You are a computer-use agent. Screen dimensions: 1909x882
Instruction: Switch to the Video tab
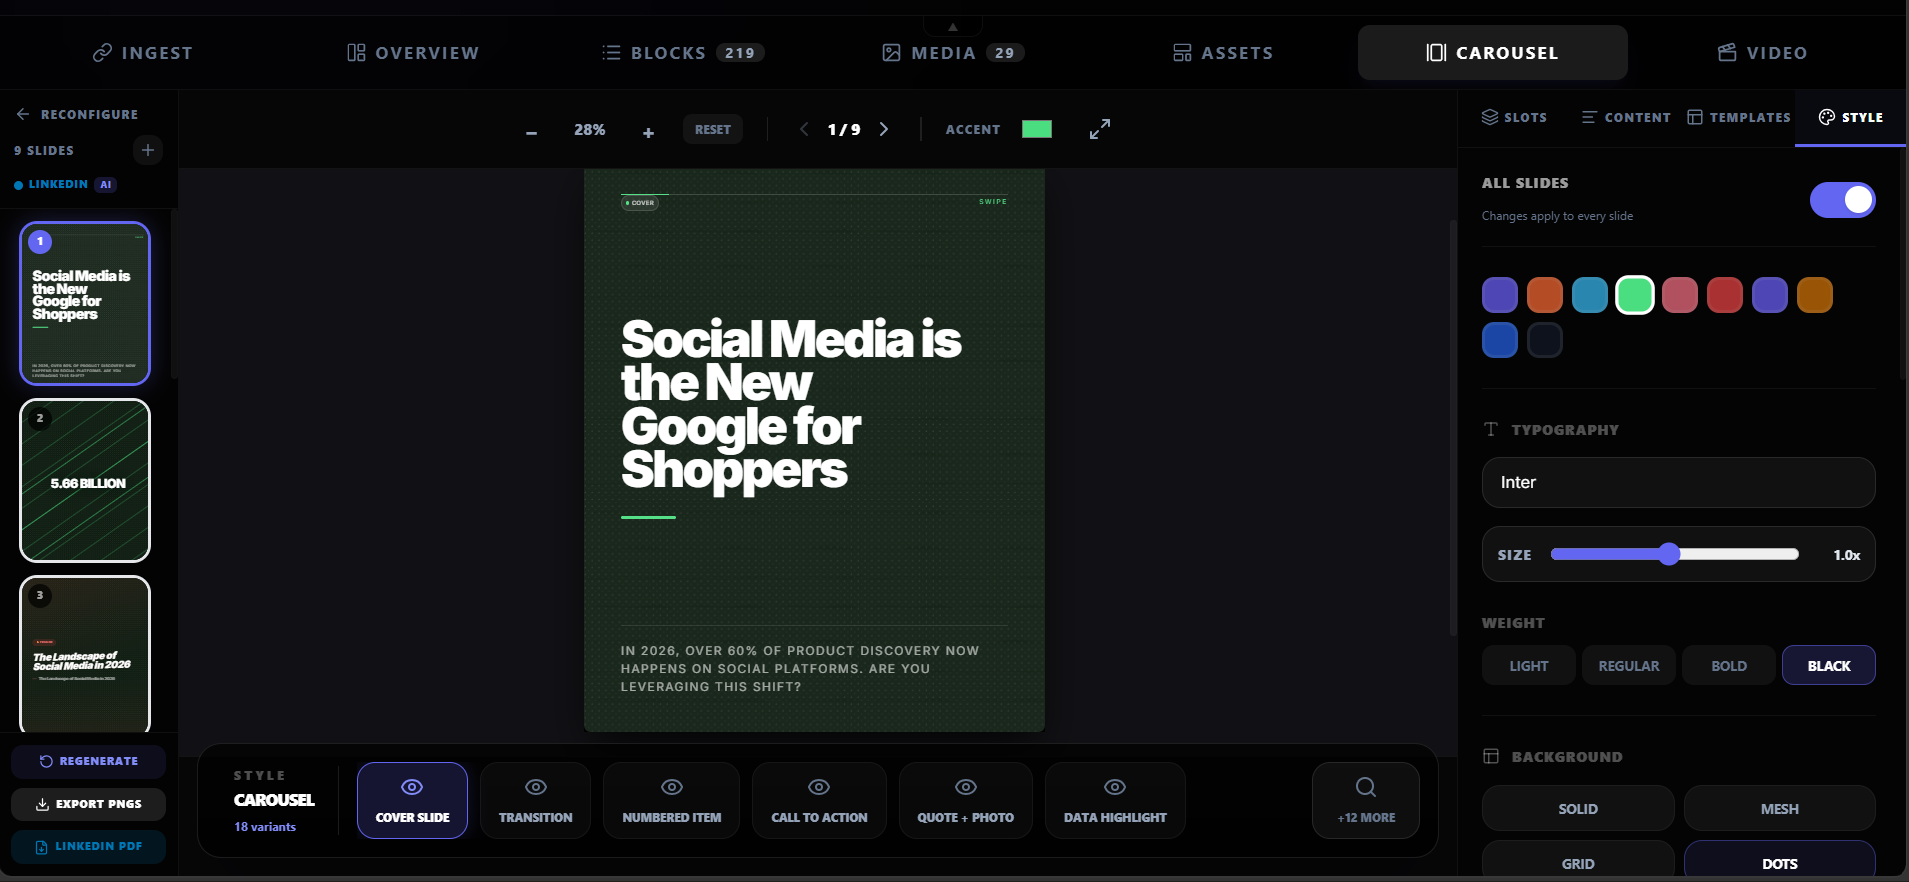pyautogui.click(x=1763, y=53)
